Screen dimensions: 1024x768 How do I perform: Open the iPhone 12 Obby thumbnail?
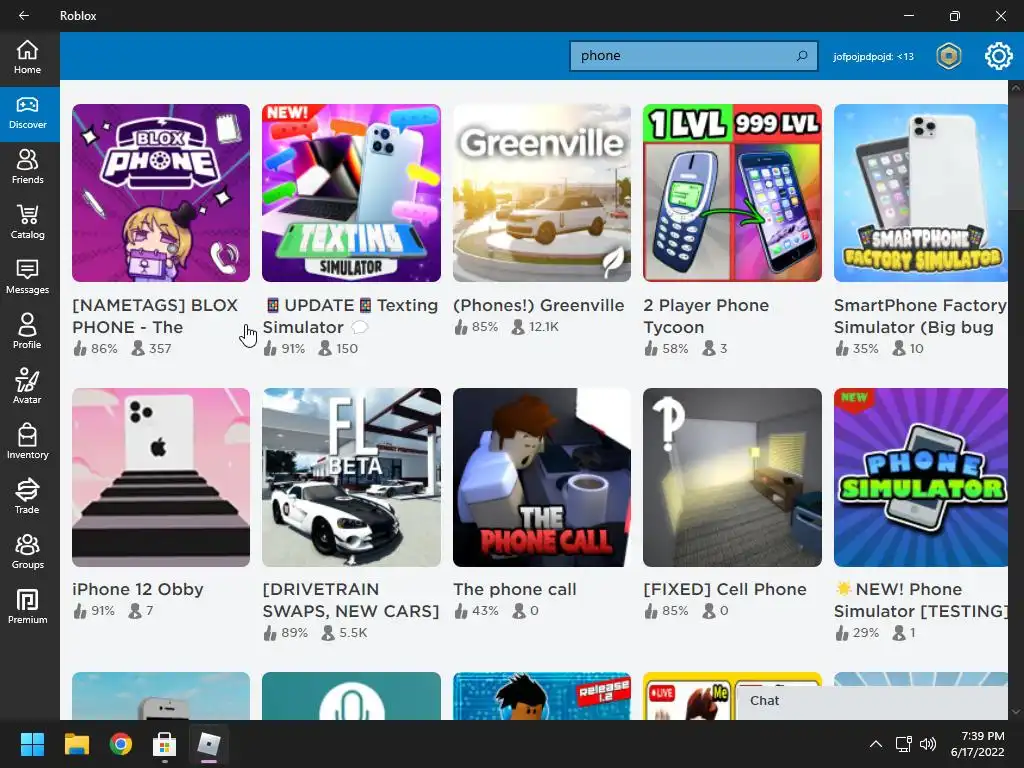pos(161,477)
